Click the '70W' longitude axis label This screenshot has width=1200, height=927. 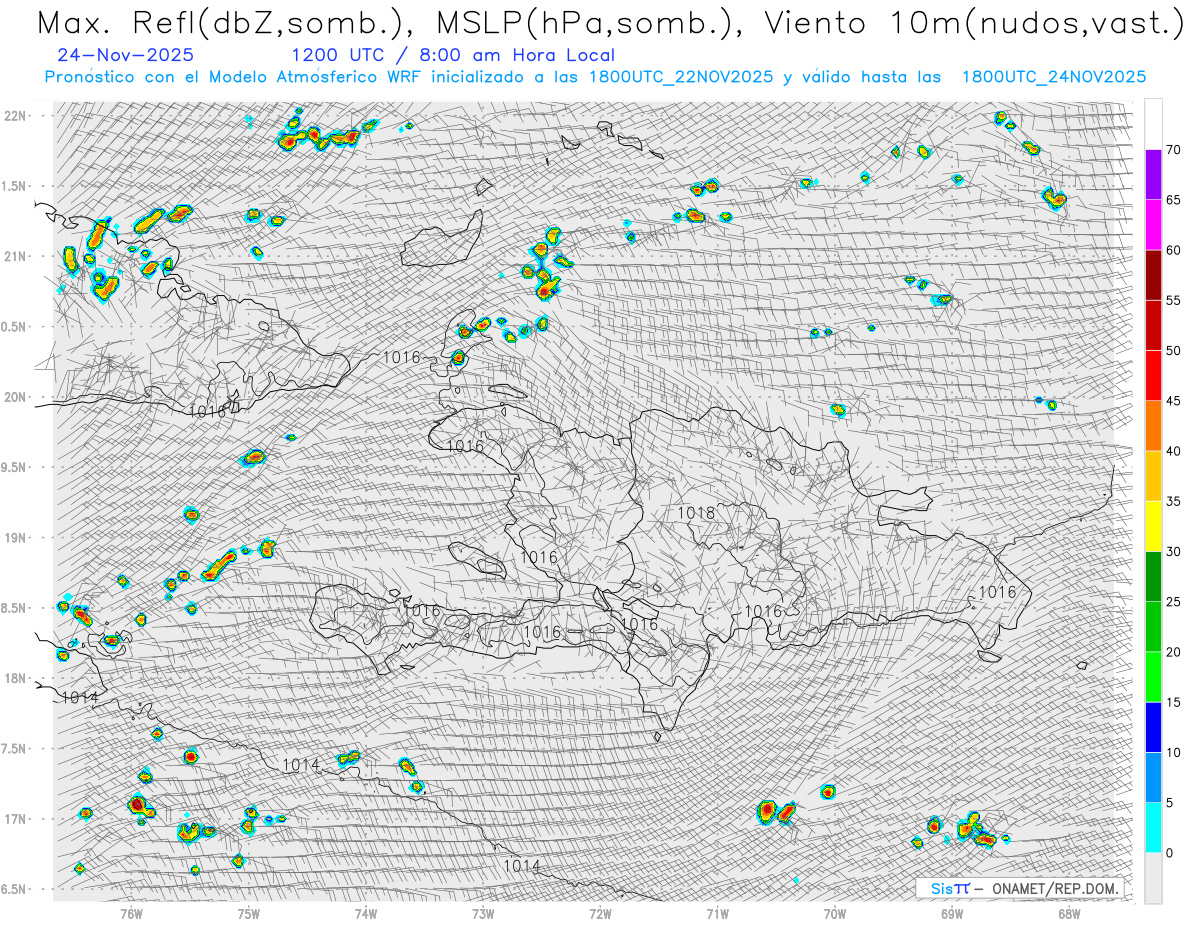click(835, 913)
